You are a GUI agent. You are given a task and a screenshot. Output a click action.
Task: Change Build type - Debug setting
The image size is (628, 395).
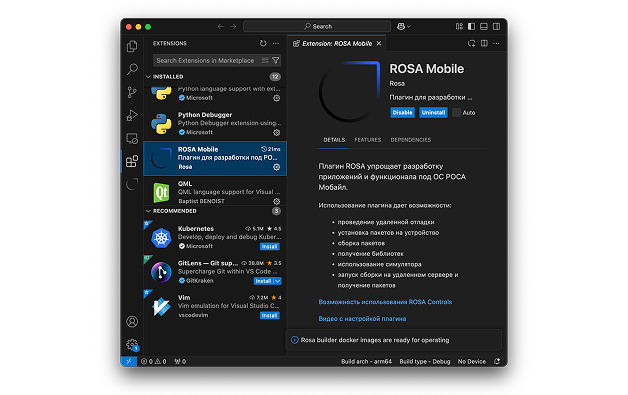[425, 361]
